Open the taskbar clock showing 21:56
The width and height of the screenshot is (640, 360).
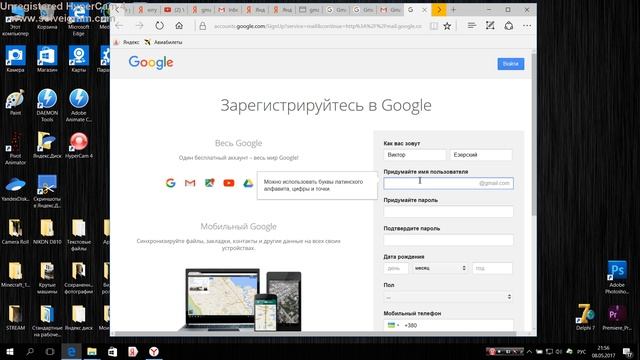click(603, 351)
